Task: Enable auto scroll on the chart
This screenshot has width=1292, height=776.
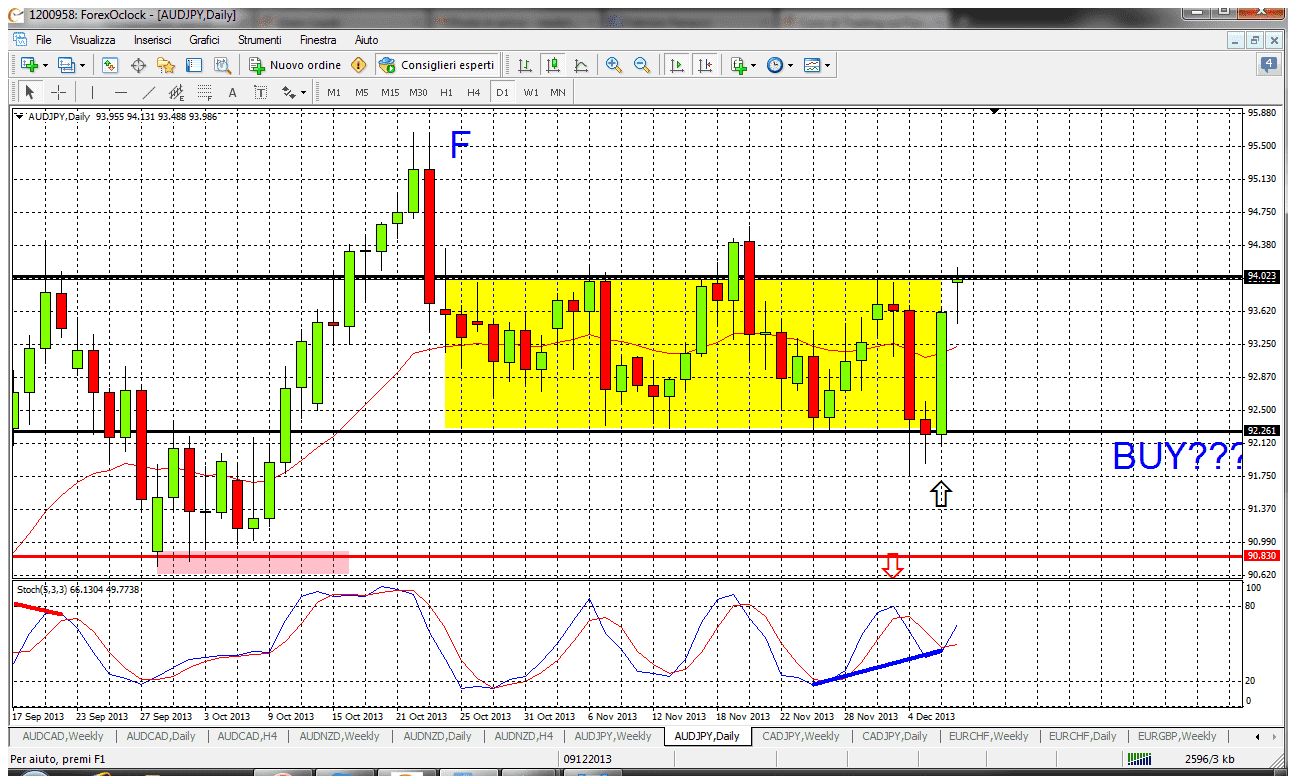Action: pos(677,64)
